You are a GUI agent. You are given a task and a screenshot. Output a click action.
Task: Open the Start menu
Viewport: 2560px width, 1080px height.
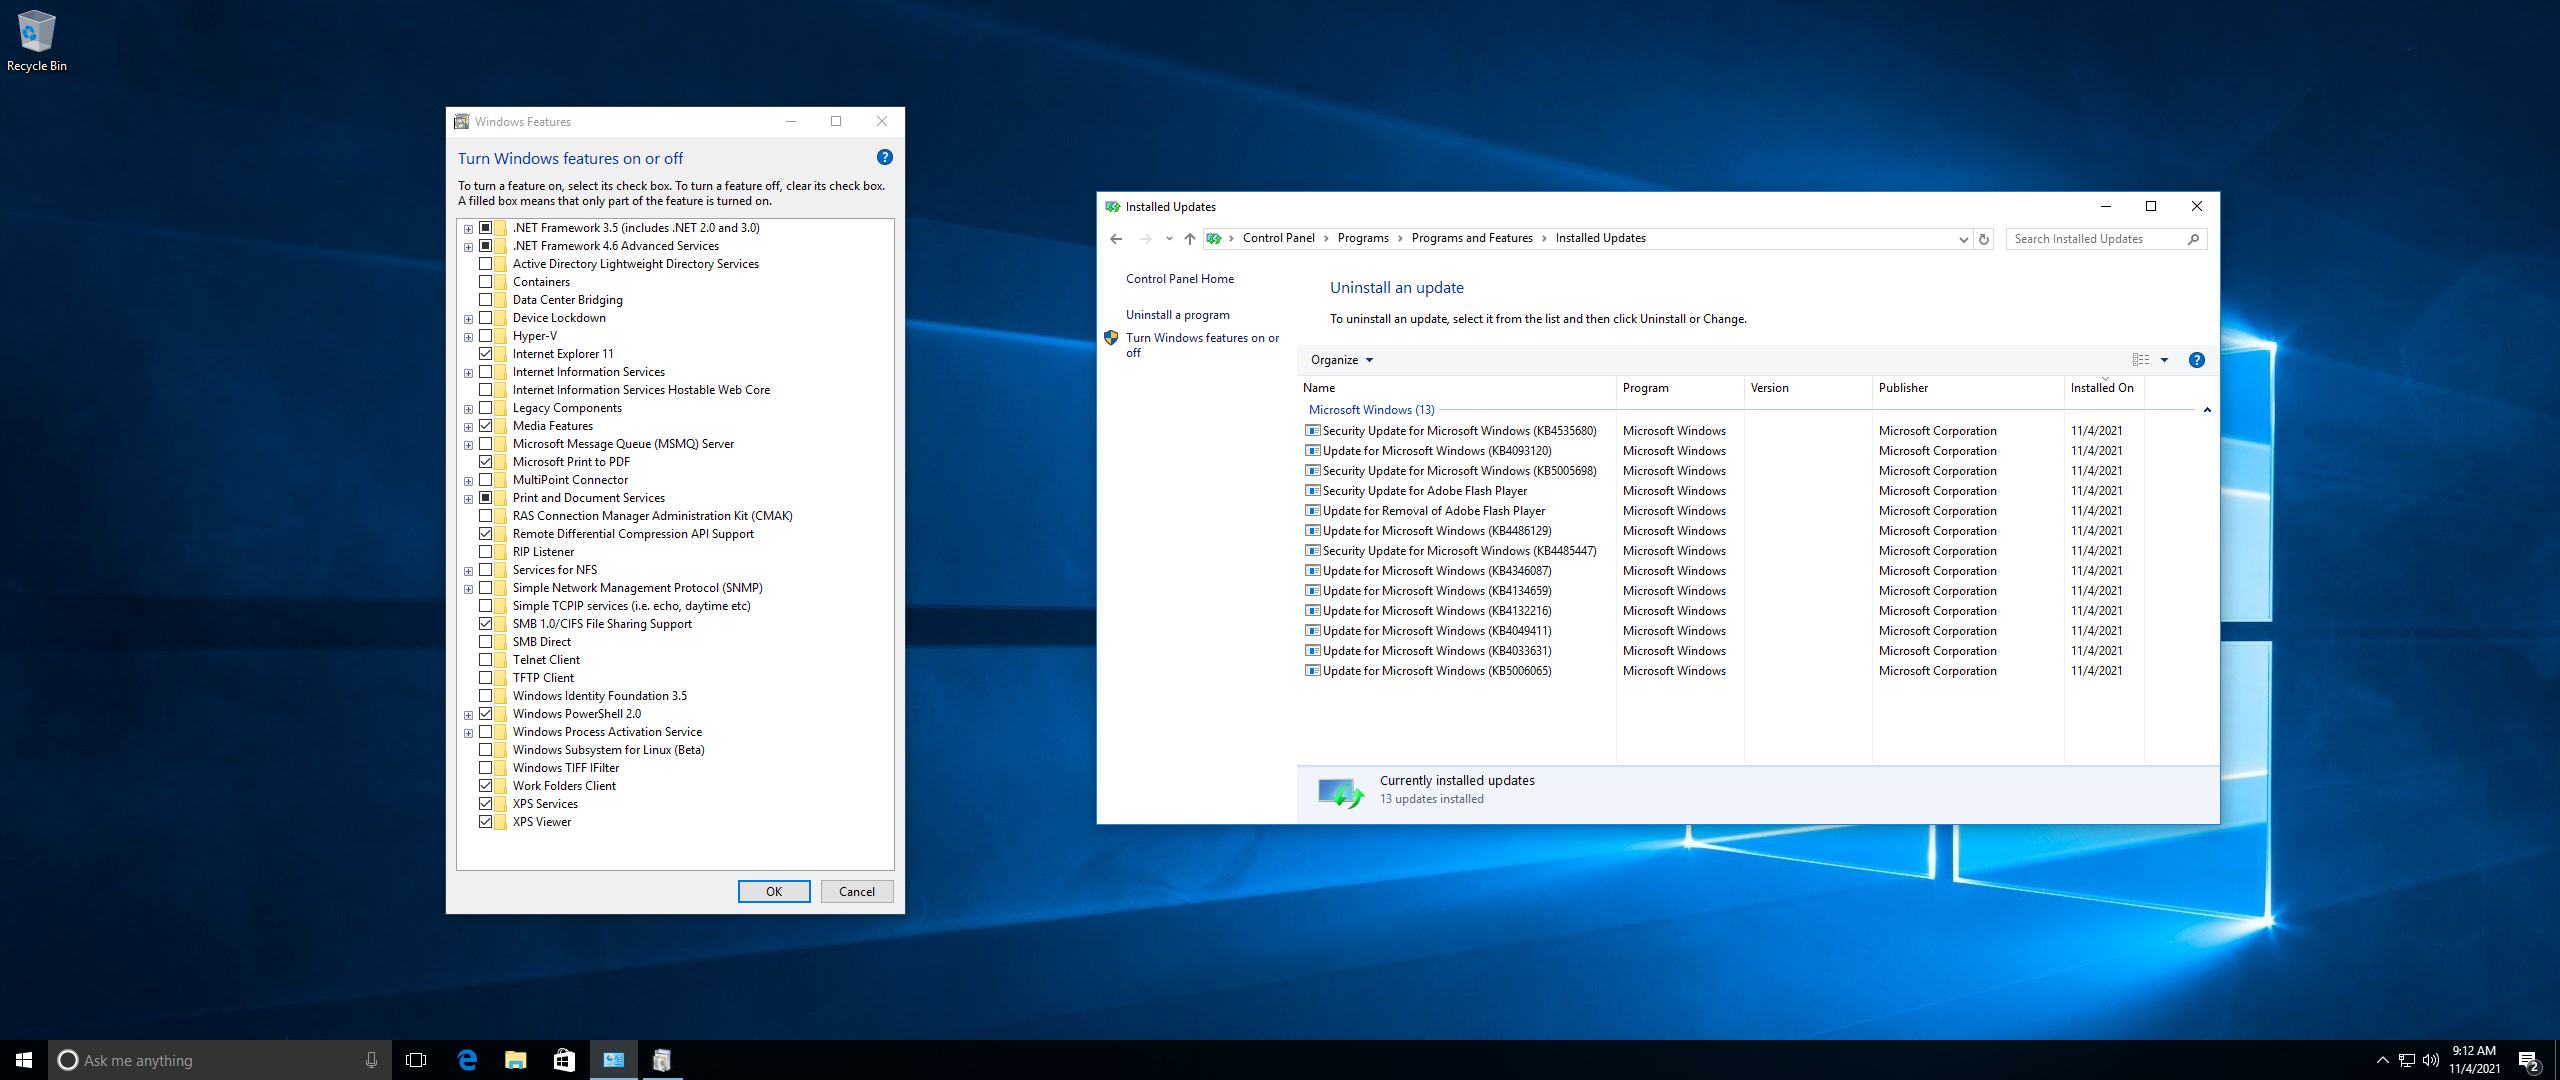pos(24,1060)
